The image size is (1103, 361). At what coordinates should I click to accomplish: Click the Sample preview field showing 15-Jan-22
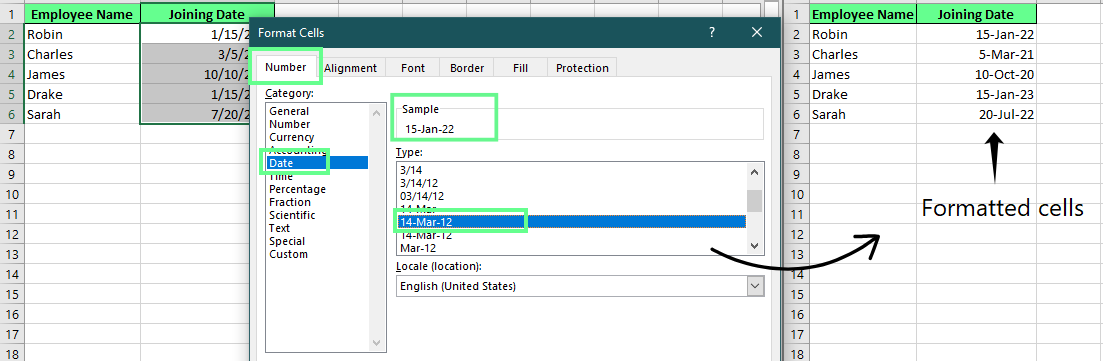coord(580,124)
